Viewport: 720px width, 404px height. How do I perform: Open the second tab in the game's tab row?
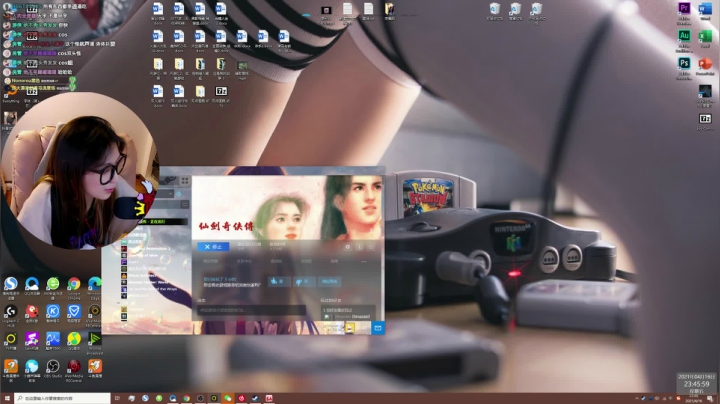tap(244, 261)
